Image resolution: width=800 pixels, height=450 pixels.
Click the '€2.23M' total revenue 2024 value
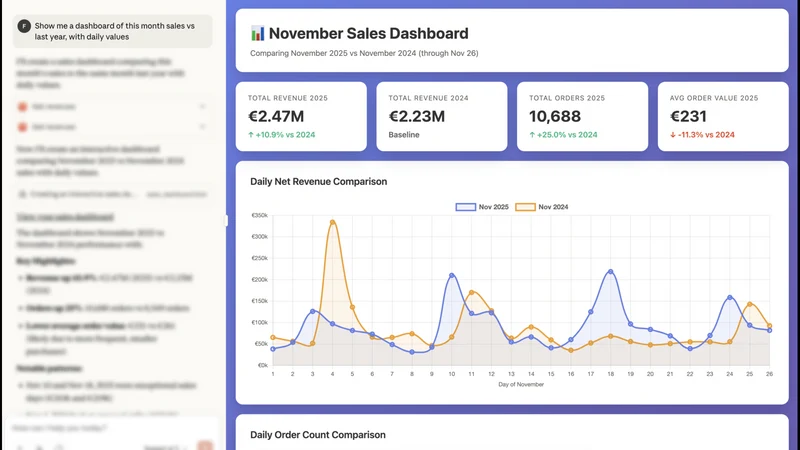[417, 116]
